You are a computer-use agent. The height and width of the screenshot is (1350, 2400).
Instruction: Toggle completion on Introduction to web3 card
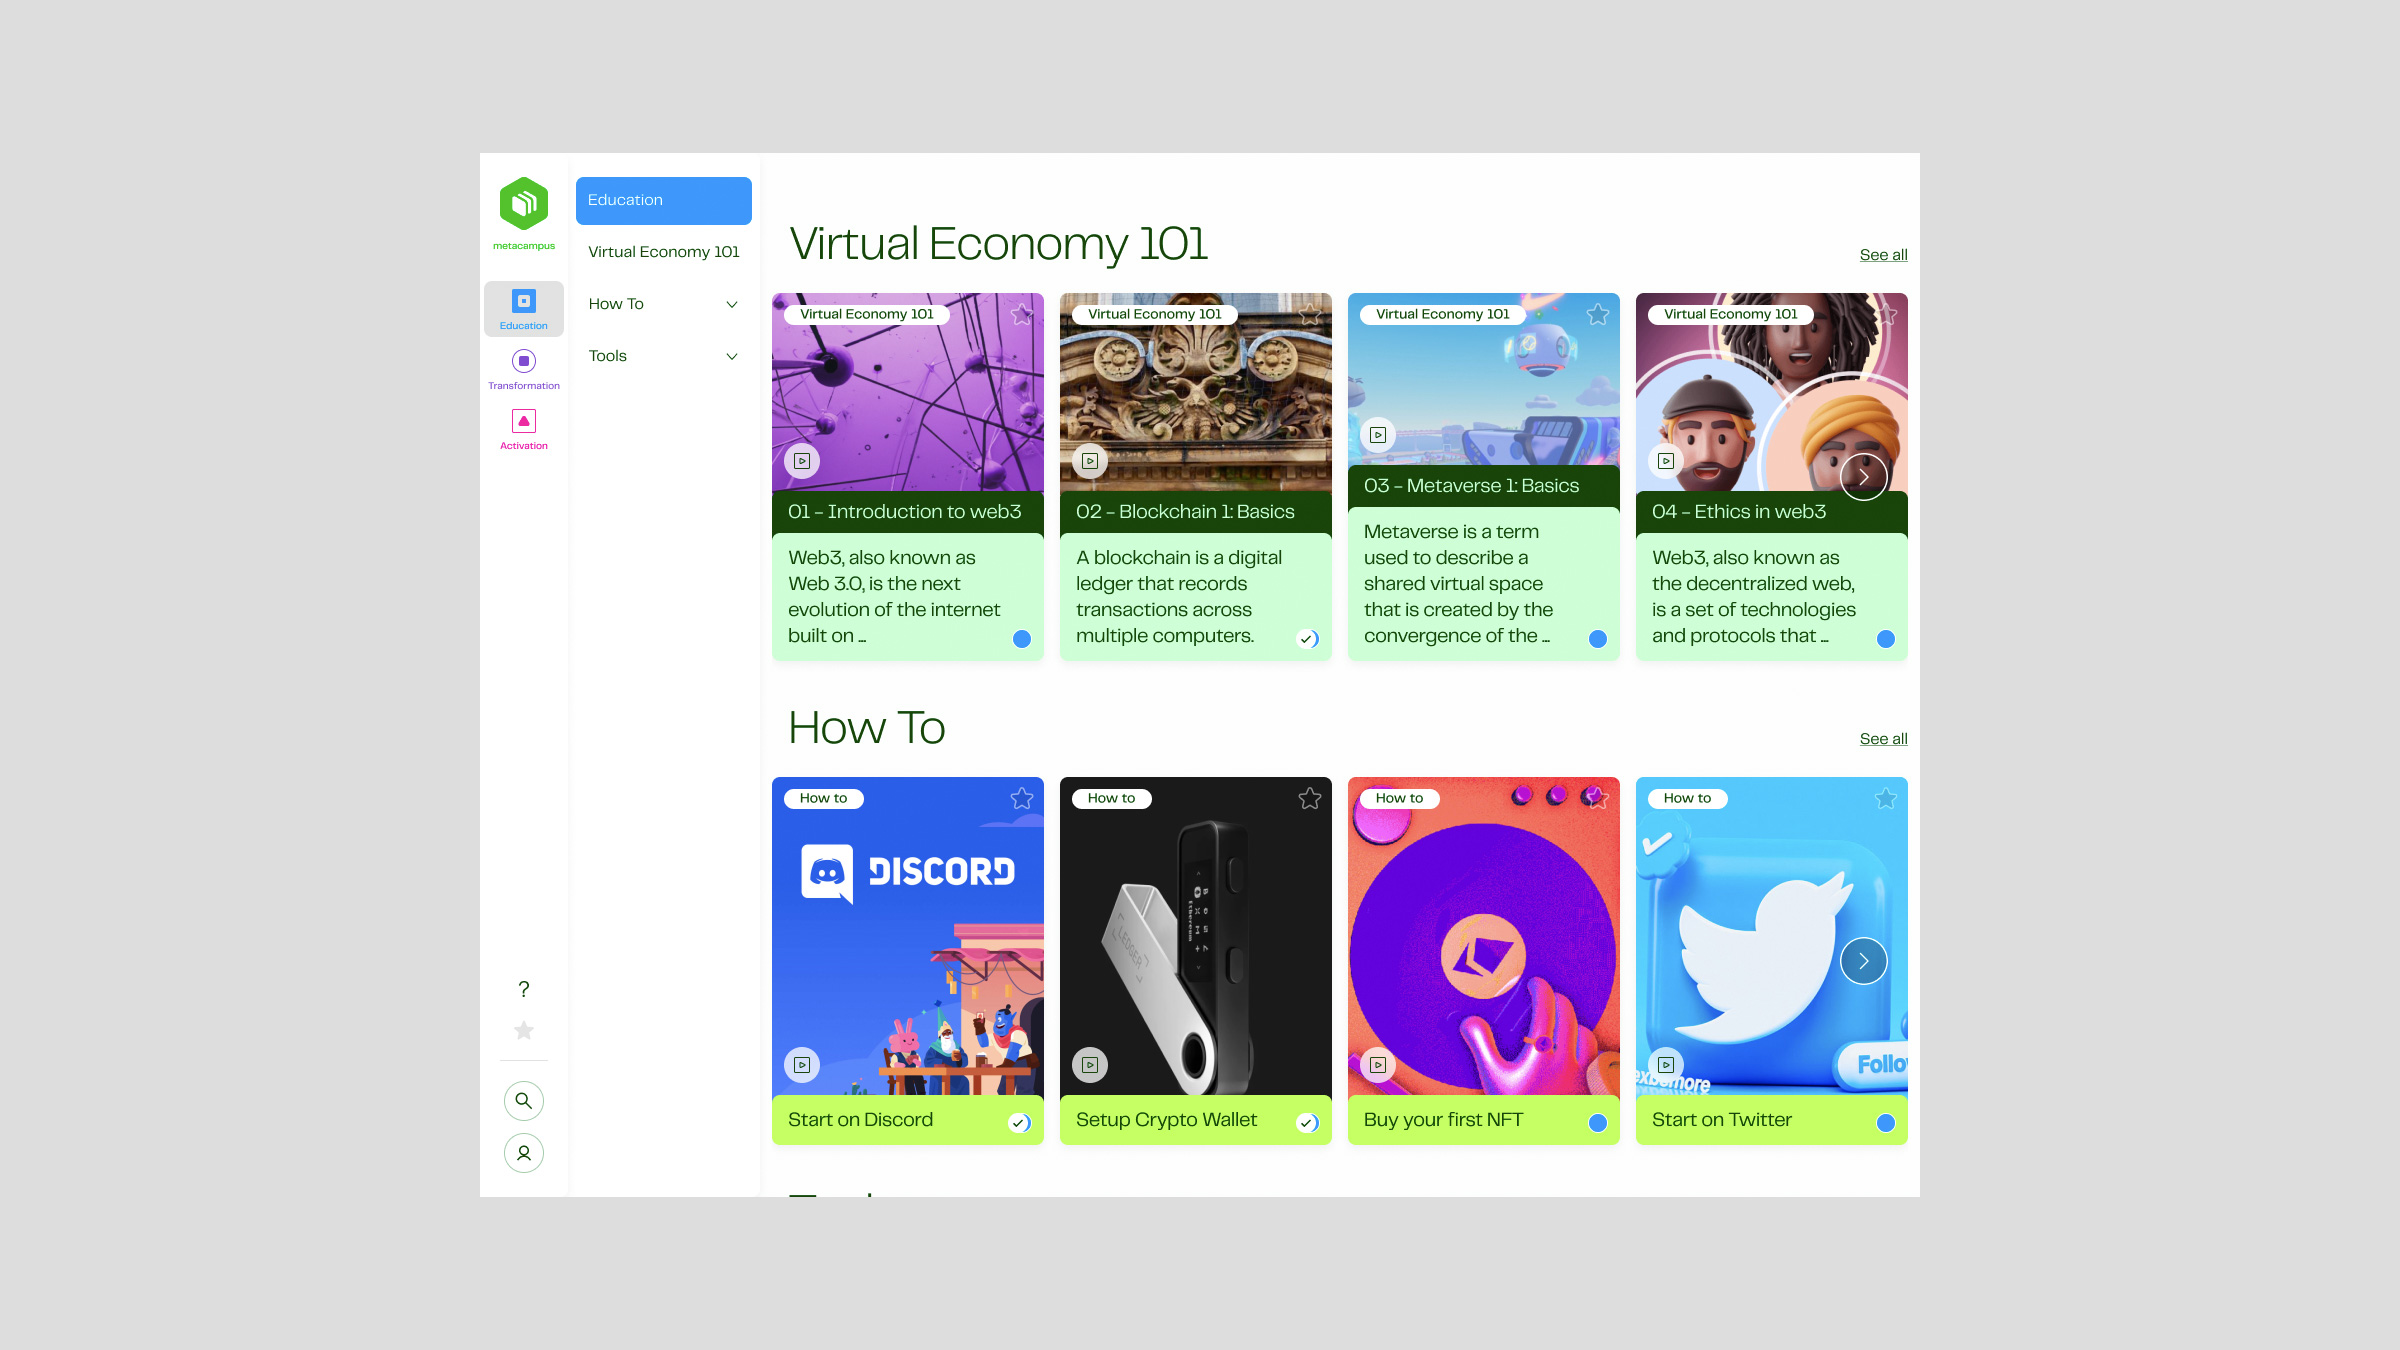coord(1021,639)
